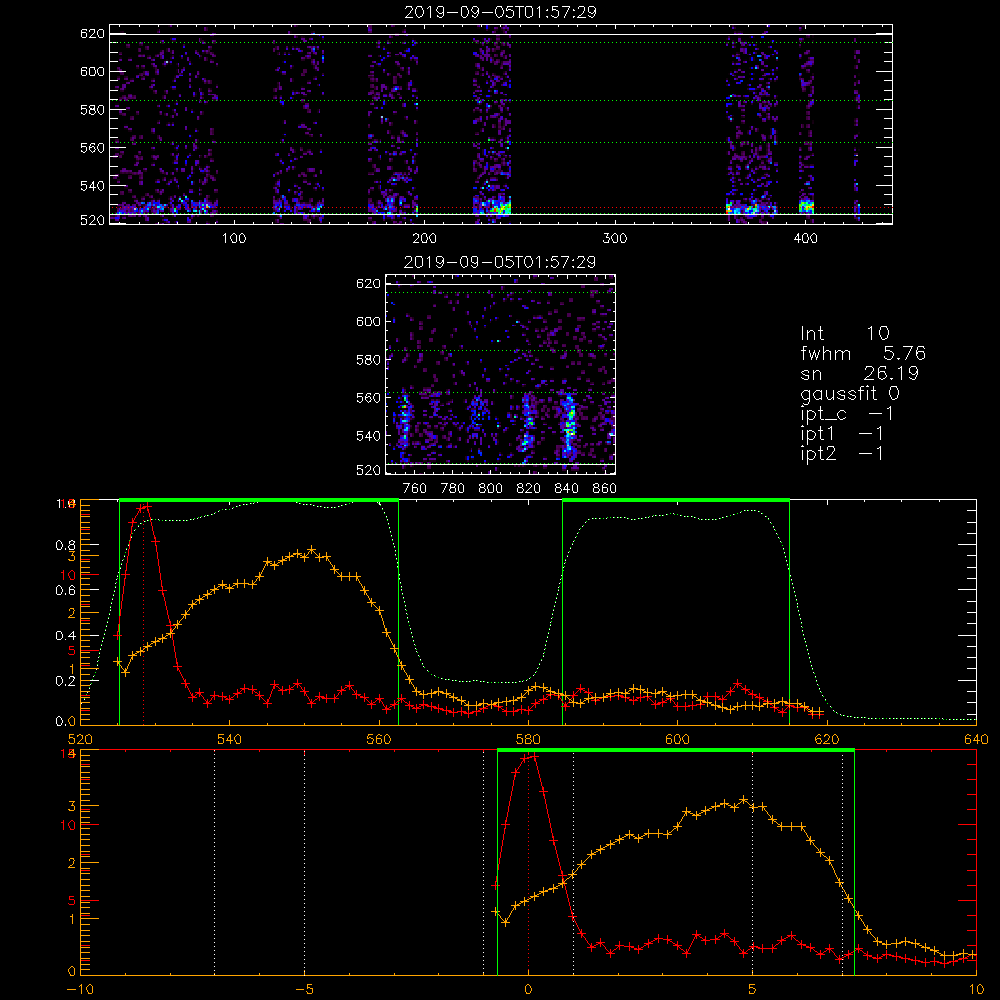The height and width of the screenshot is (1000, 1000).
Task: Click y-axis label 520 on middle plot
Action: (368, 470)
